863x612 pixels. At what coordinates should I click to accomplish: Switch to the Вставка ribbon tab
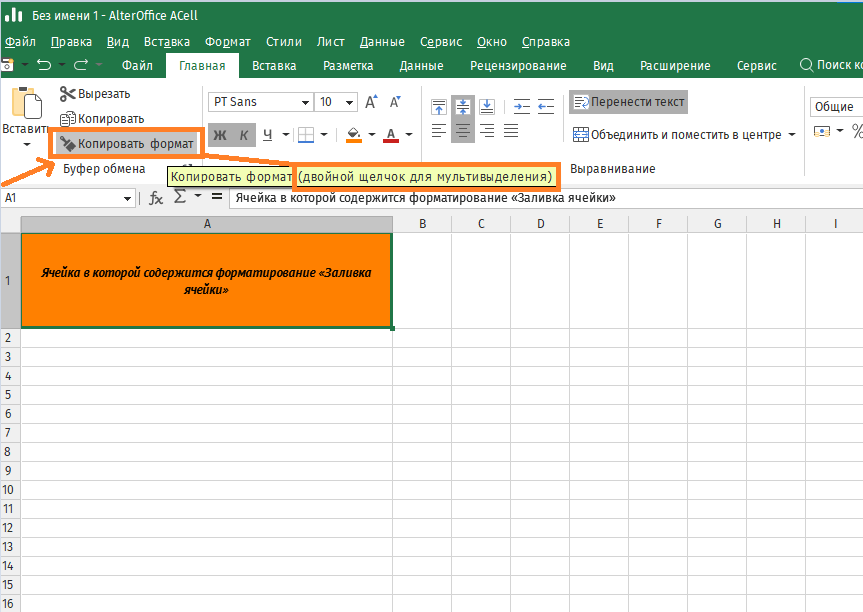coord(274,66)
